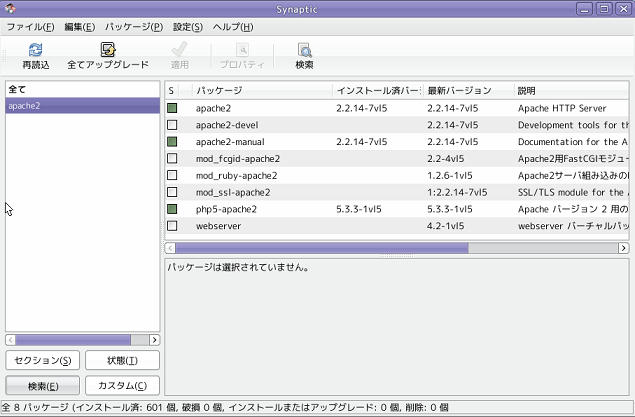Mark the mod_ruby-apache2 status checkbox
This screenshot has height=417, width=635.
pos(172,175)
